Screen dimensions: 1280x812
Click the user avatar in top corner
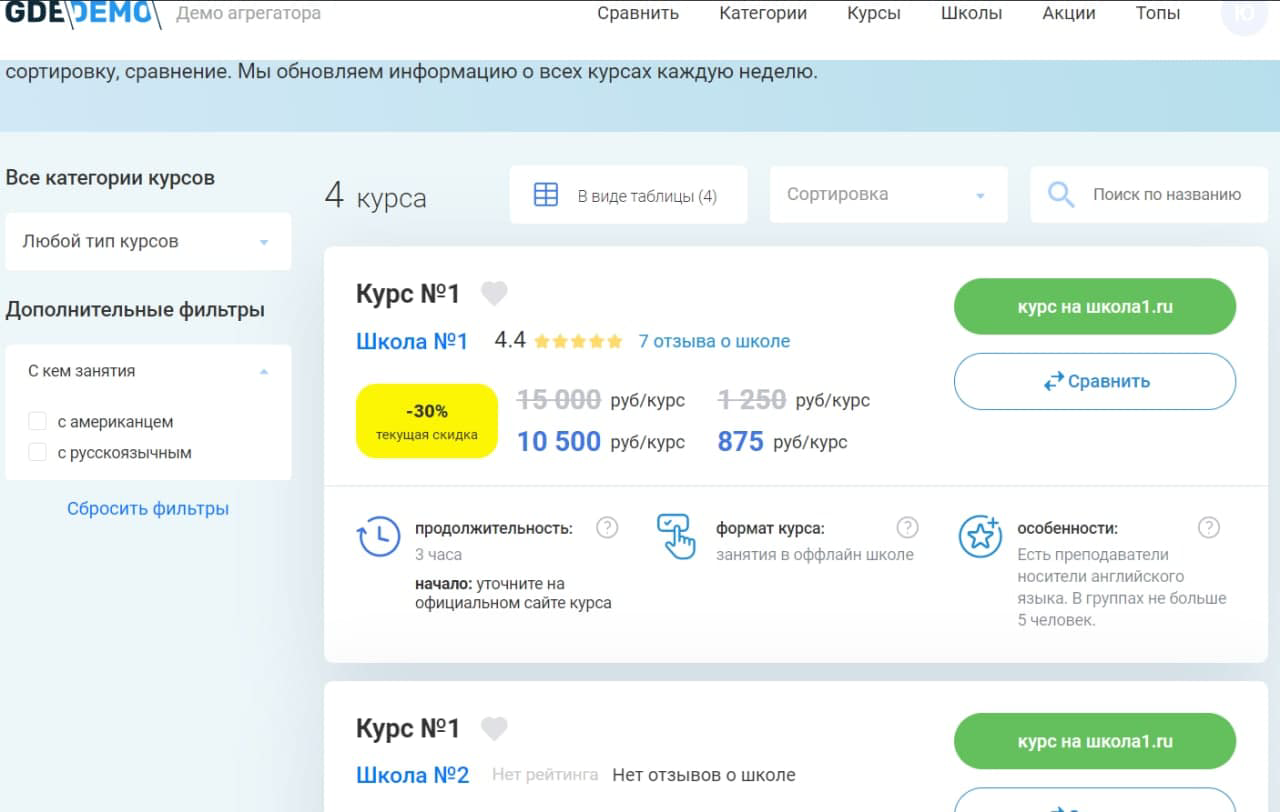click(x=1244, y=14)
